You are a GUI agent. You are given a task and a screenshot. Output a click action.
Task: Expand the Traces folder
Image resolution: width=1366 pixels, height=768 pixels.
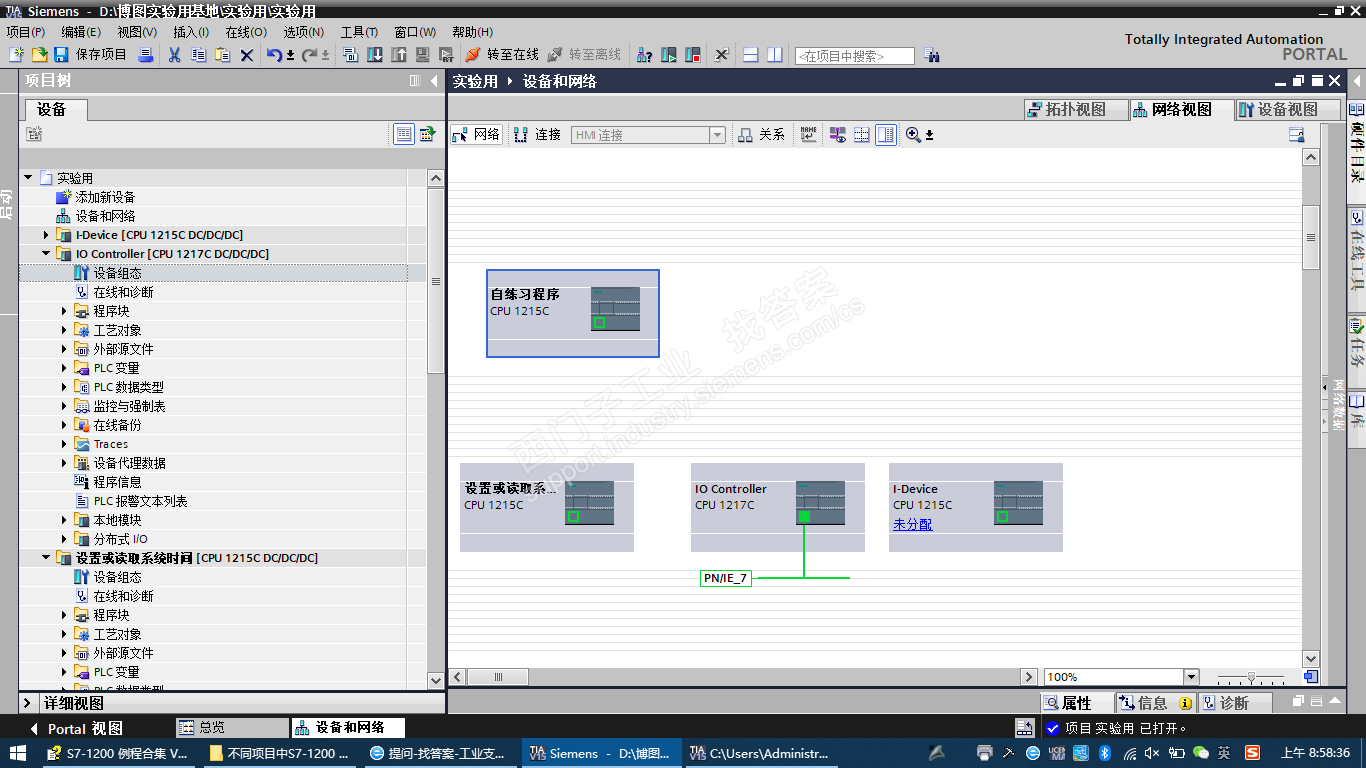(x=65, y=444)
